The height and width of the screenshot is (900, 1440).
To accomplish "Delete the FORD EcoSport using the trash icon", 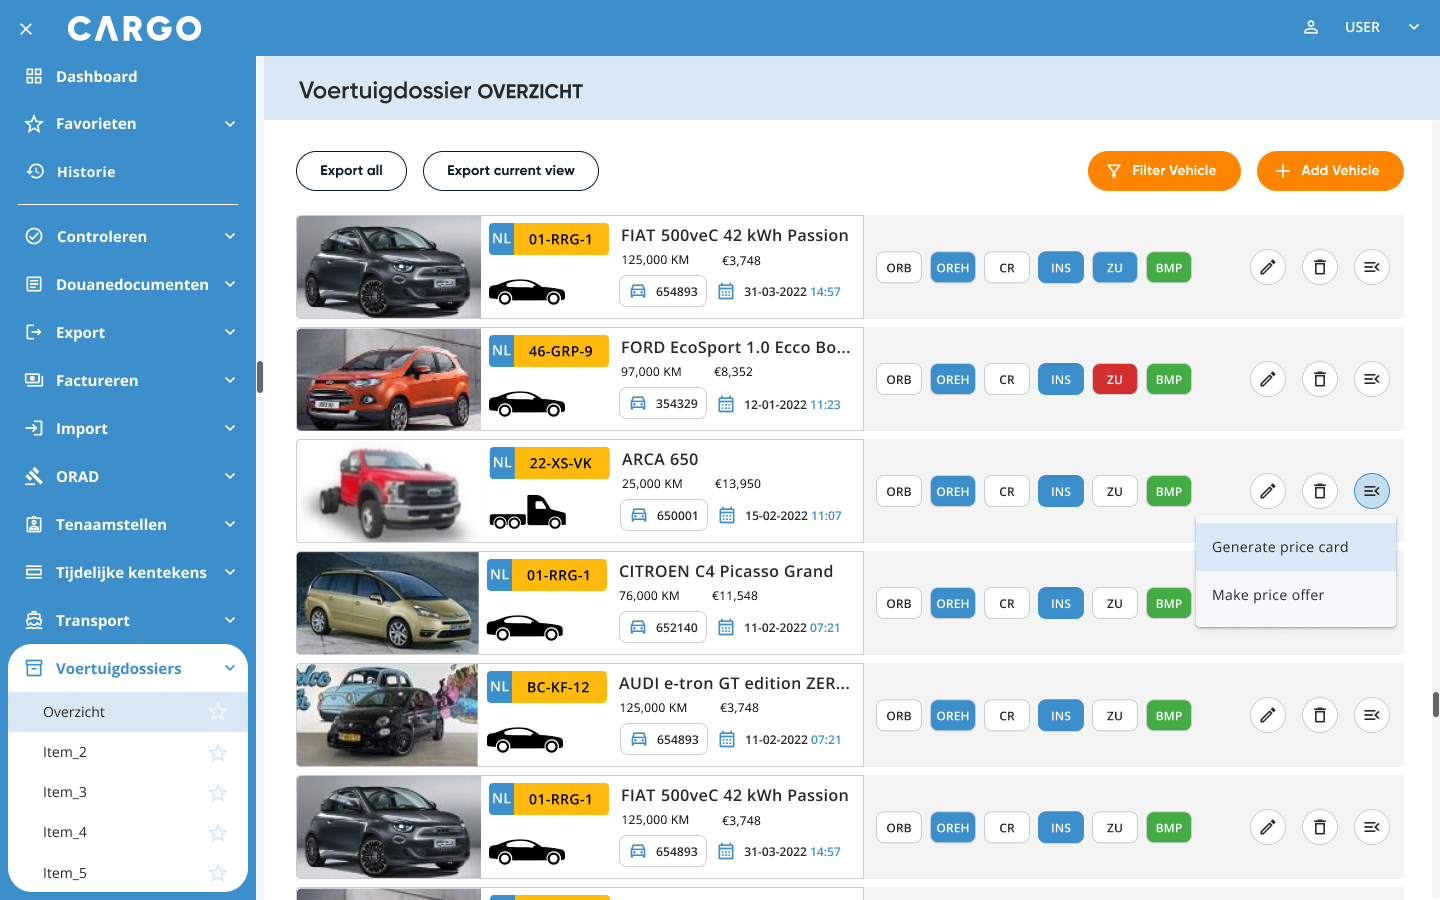I will click(1319, 379).
